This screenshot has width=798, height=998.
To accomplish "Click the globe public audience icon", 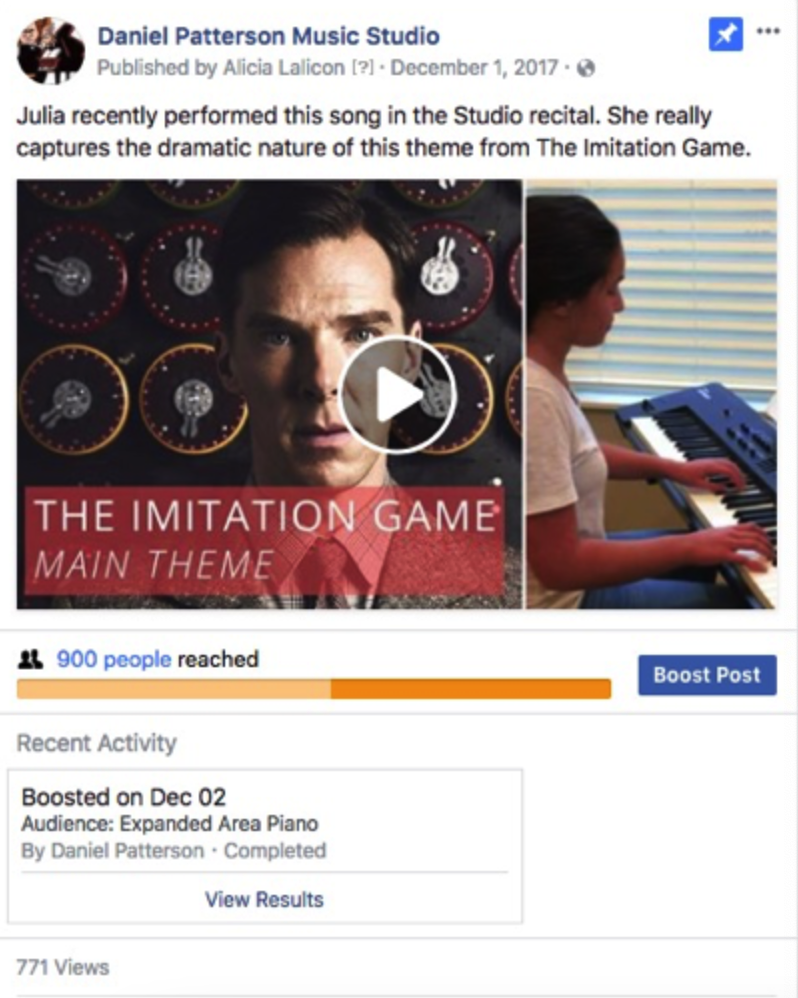I will click(x=585, y=68).
